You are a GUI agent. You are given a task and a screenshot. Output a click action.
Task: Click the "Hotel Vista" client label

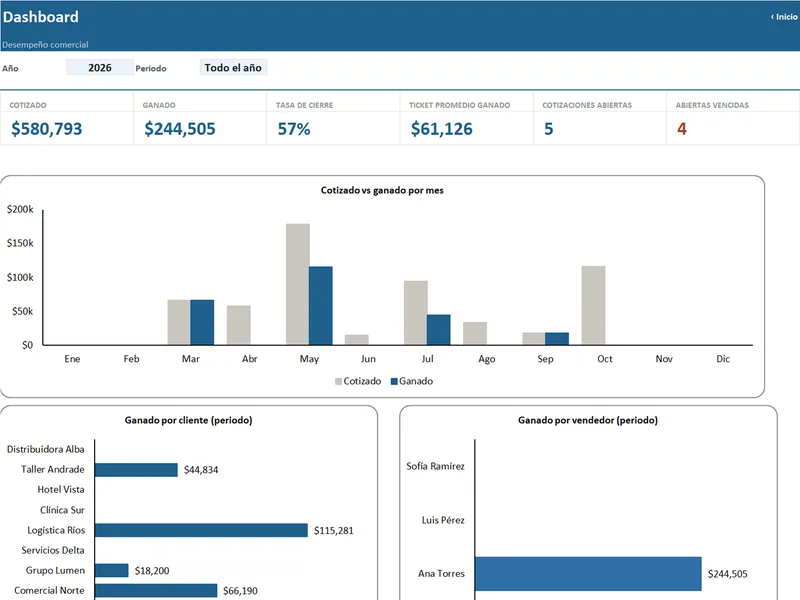pyautogui.click(x=61, y=490)
